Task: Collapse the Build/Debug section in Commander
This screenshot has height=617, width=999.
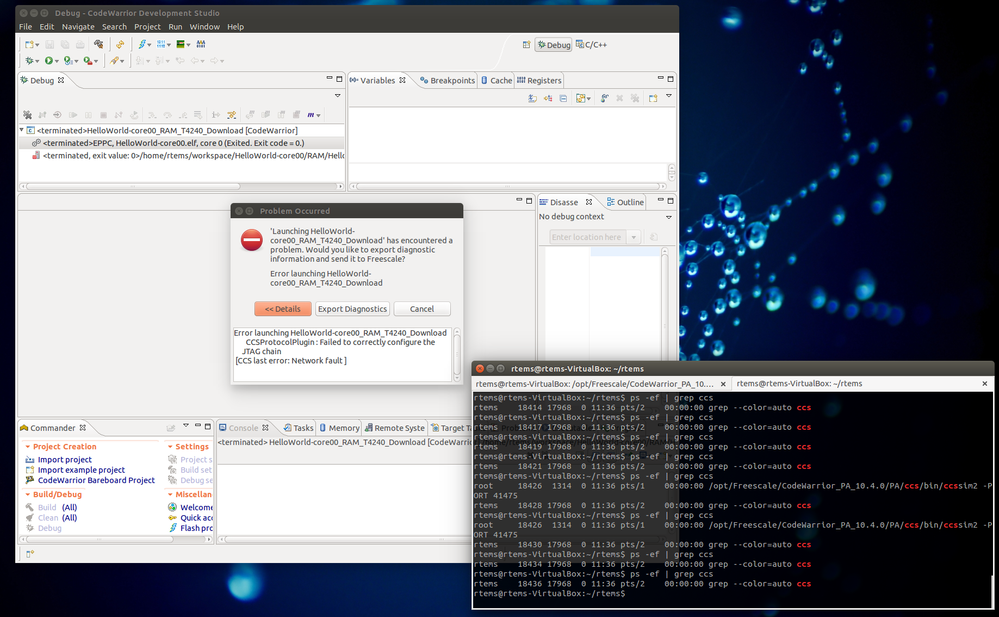Action: click(x=27, y=495)
